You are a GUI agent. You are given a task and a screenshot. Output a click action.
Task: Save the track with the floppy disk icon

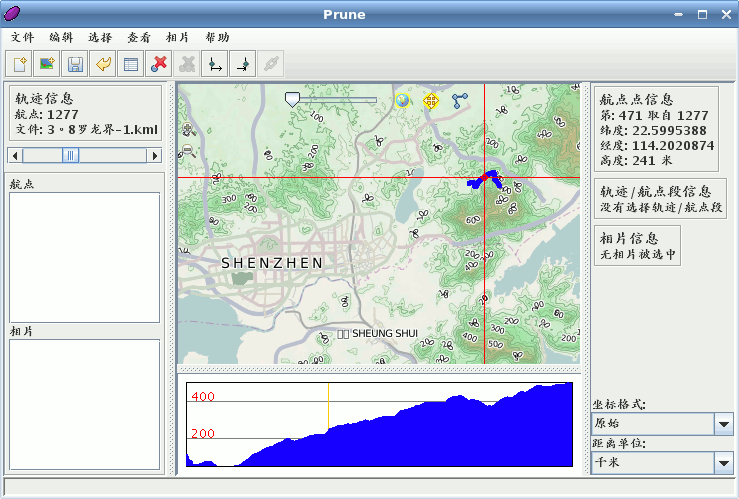(74, 65)
